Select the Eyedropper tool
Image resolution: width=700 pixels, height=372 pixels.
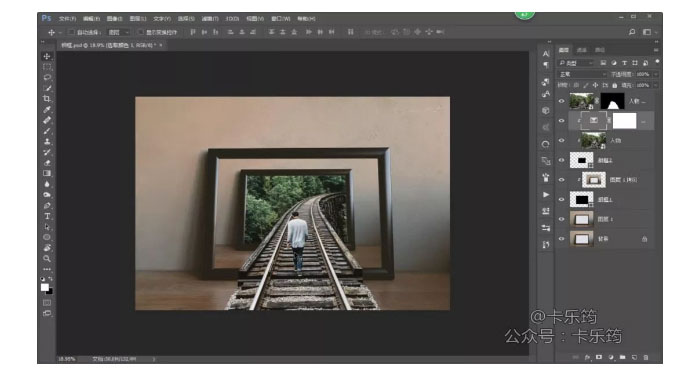[47, 109]
